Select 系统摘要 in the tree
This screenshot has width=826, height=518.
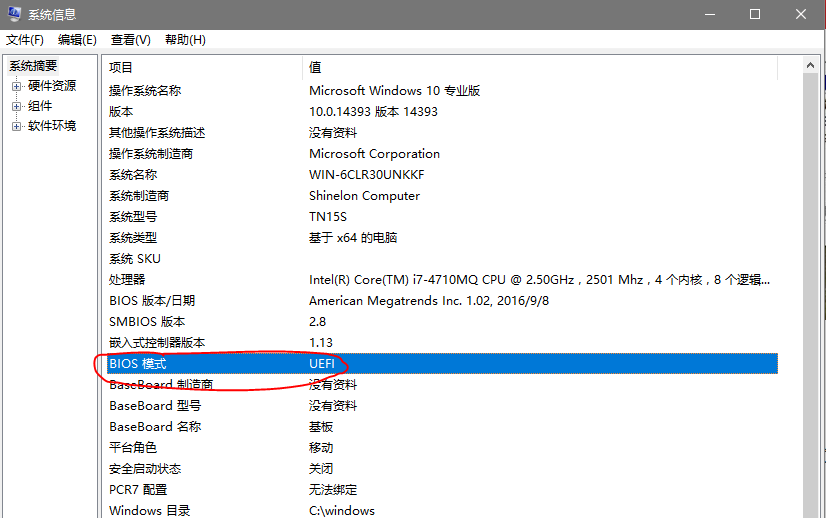click(x=33, y=66)
